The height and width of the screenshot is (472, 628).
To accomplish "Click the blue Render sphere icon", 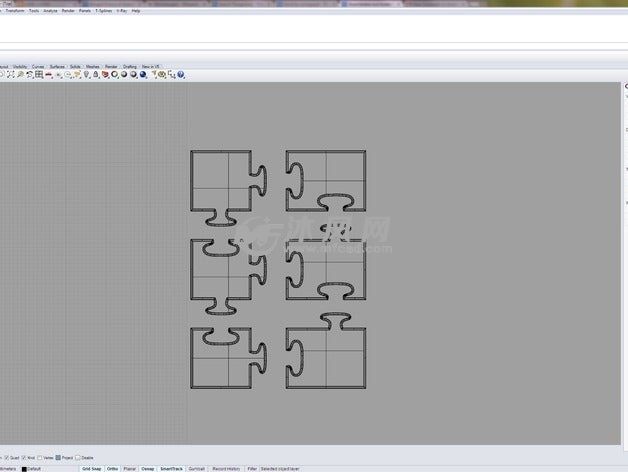I will pos(143,74).
